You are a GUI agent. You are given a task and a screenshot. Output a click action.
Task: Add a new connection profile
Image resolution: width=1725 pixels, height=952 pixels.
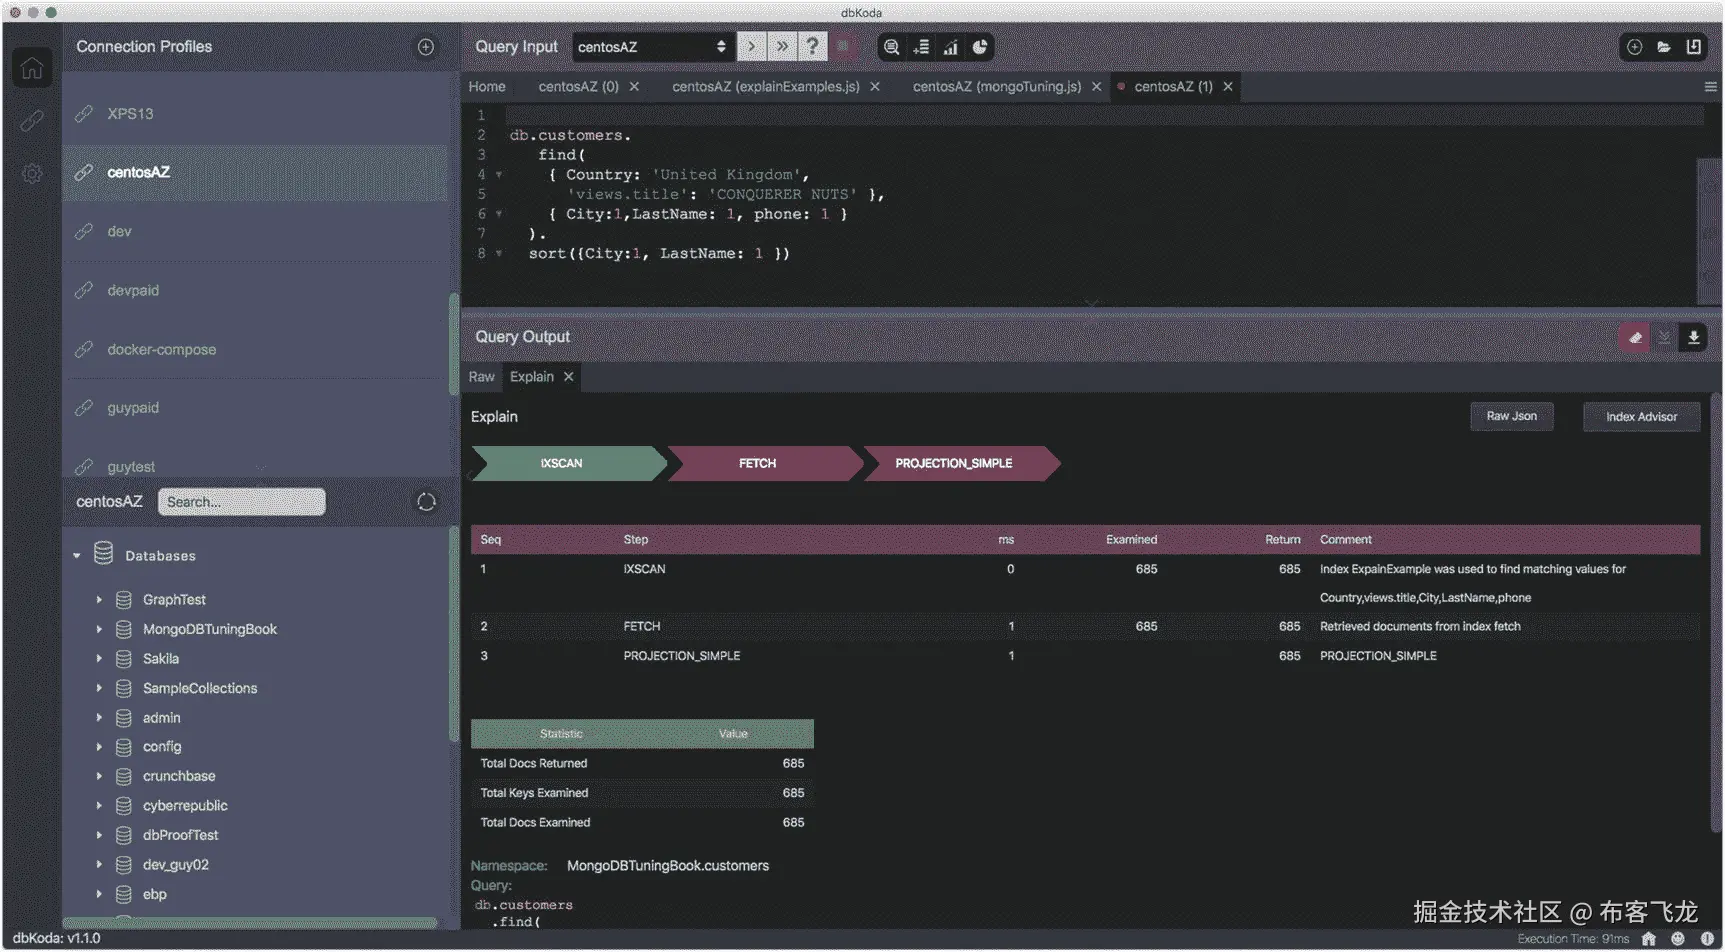426,47
